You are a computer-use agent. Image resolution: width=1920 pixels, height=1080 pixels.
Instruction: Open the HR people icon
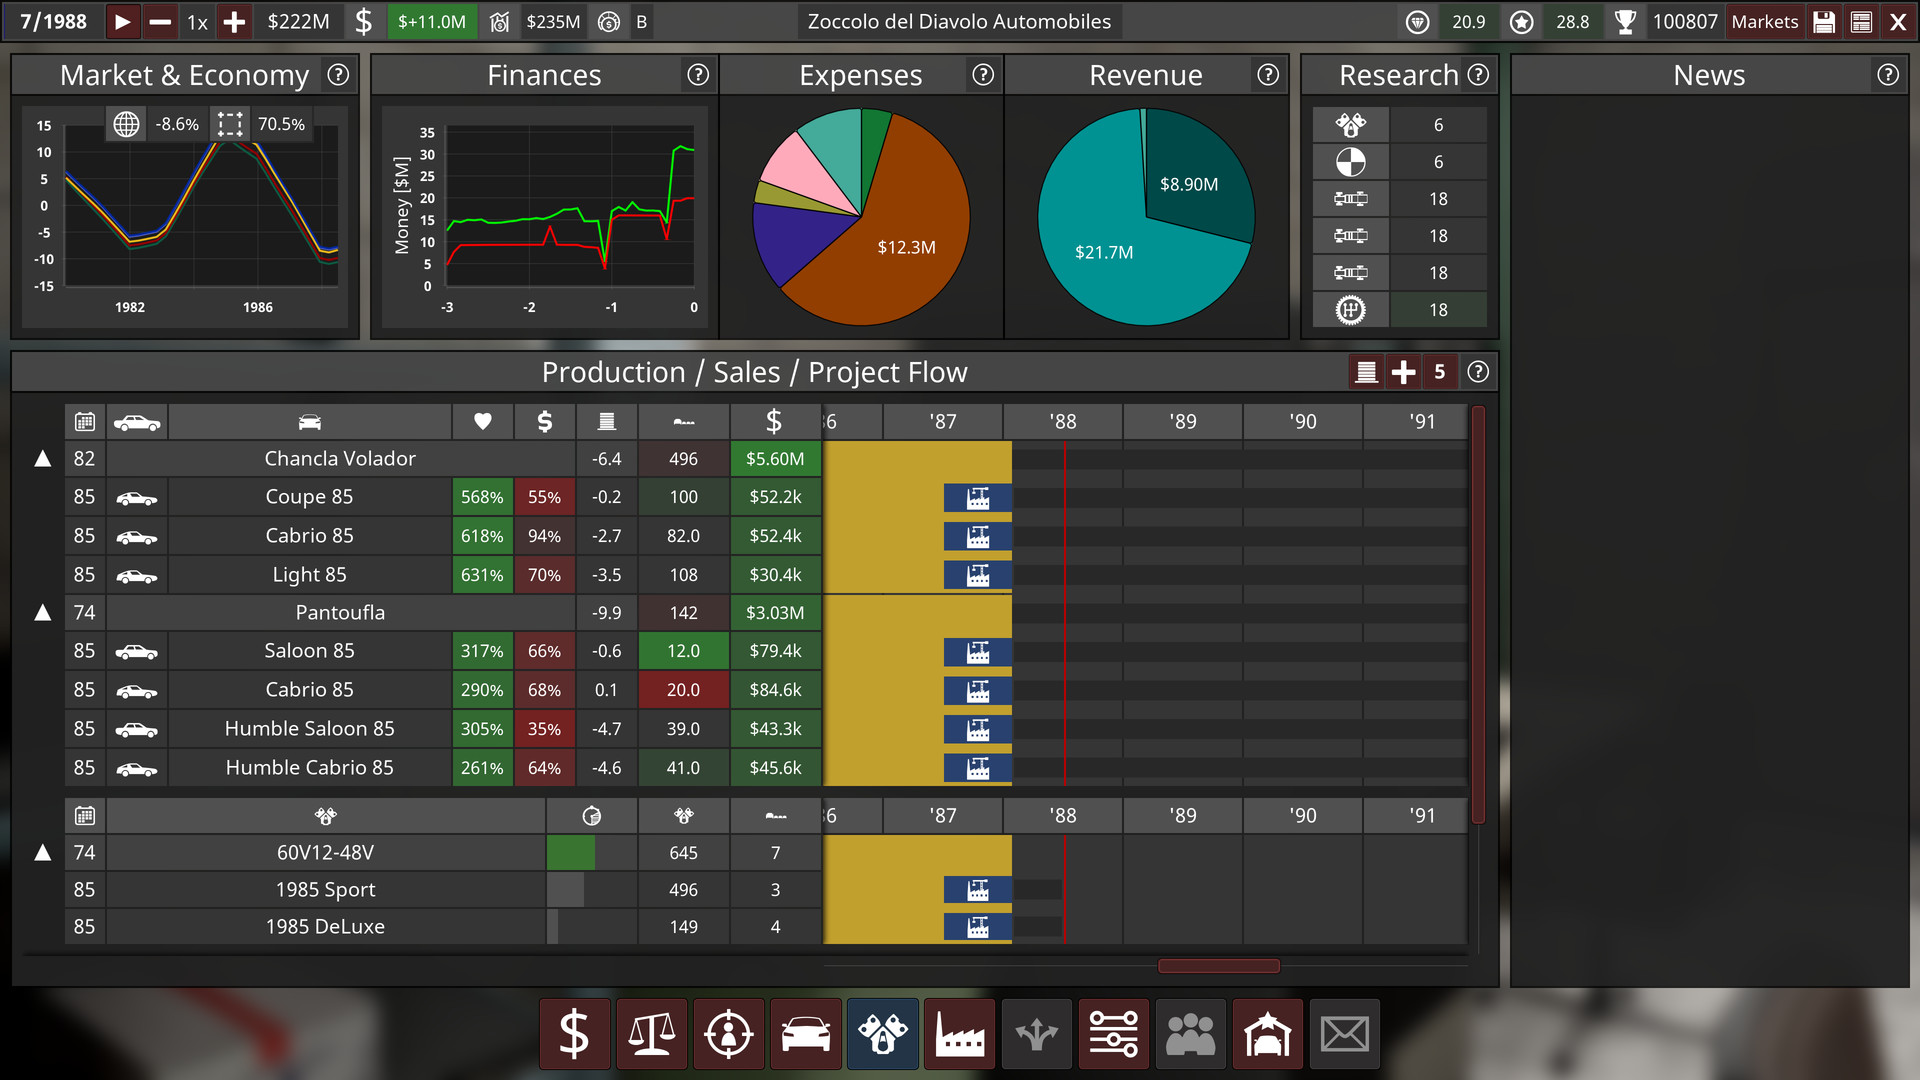(1190, 1033)
